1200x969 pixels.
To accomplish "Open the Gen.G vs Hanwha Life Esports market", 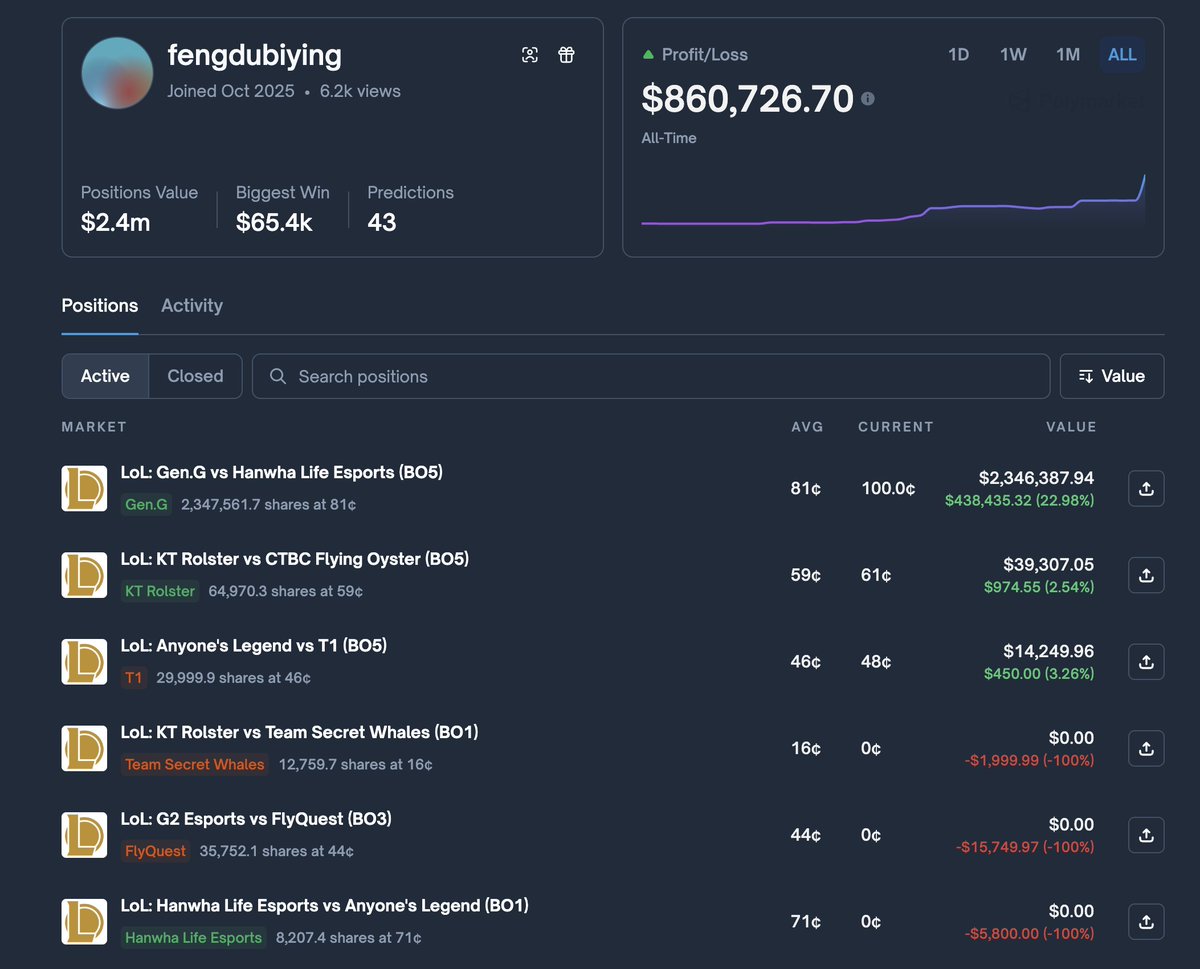I will [281, 472].
